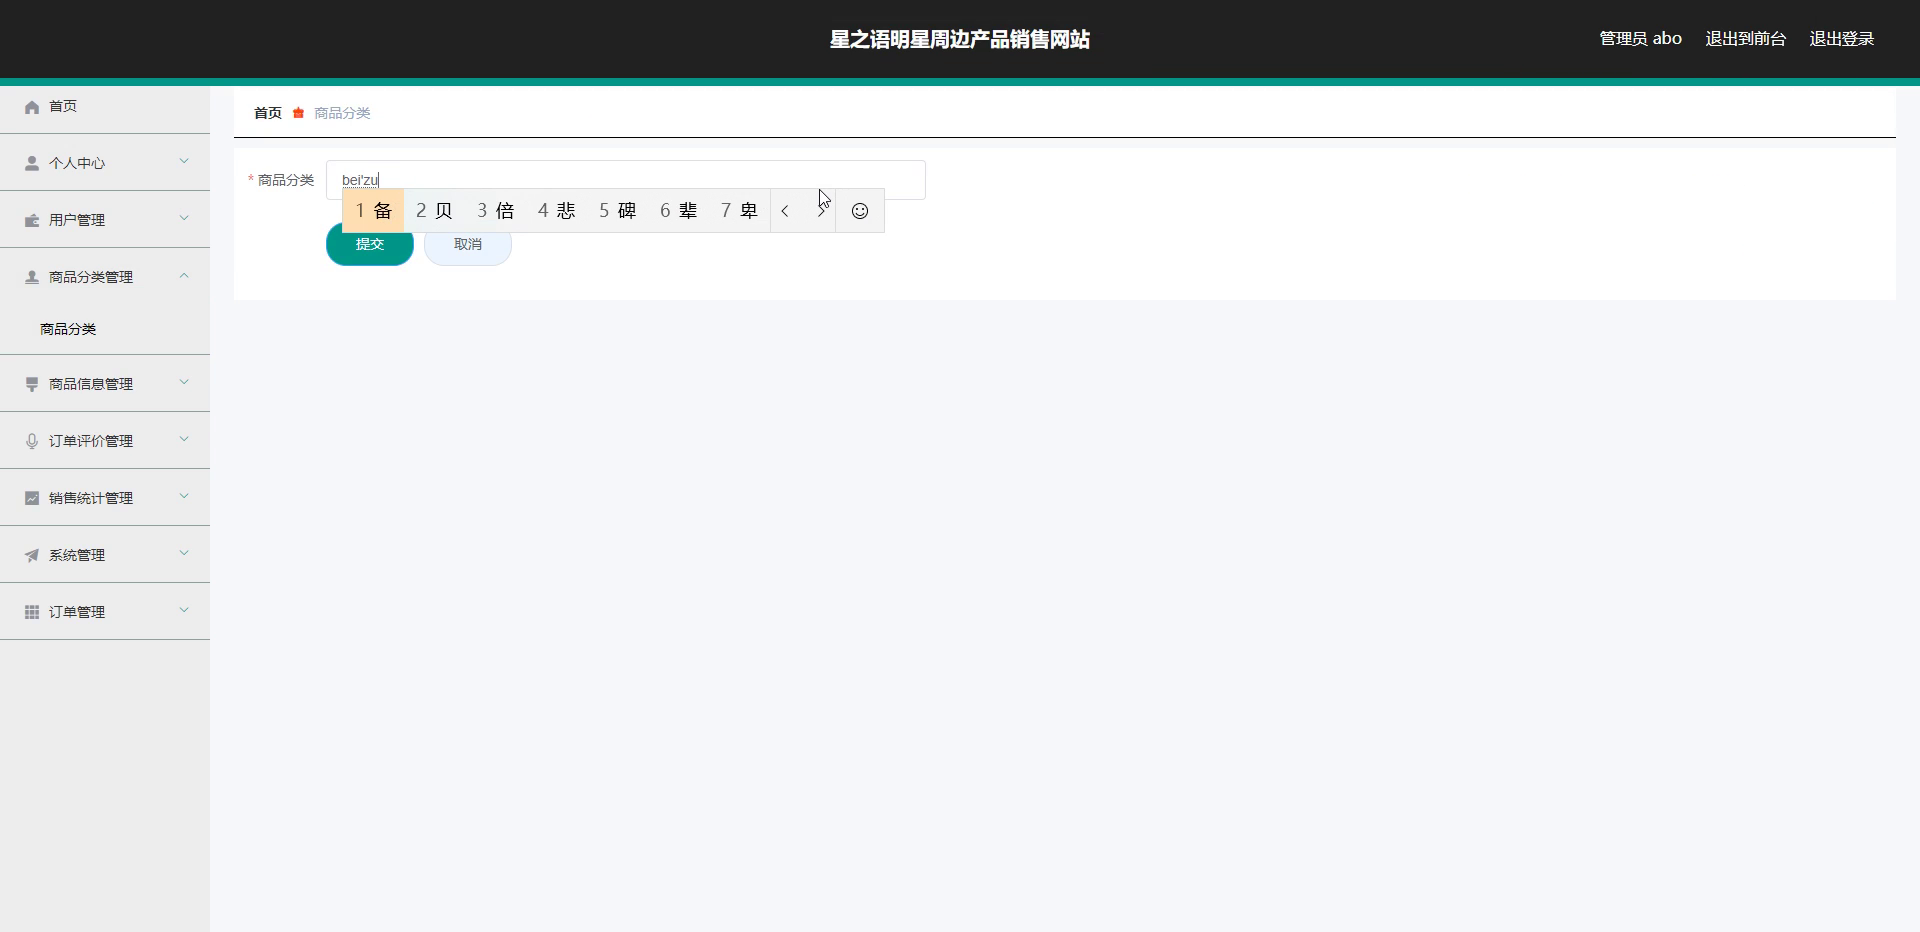Go to next IME candidate page
Viewport: 1920px width, 932px height.
[821, 211]
